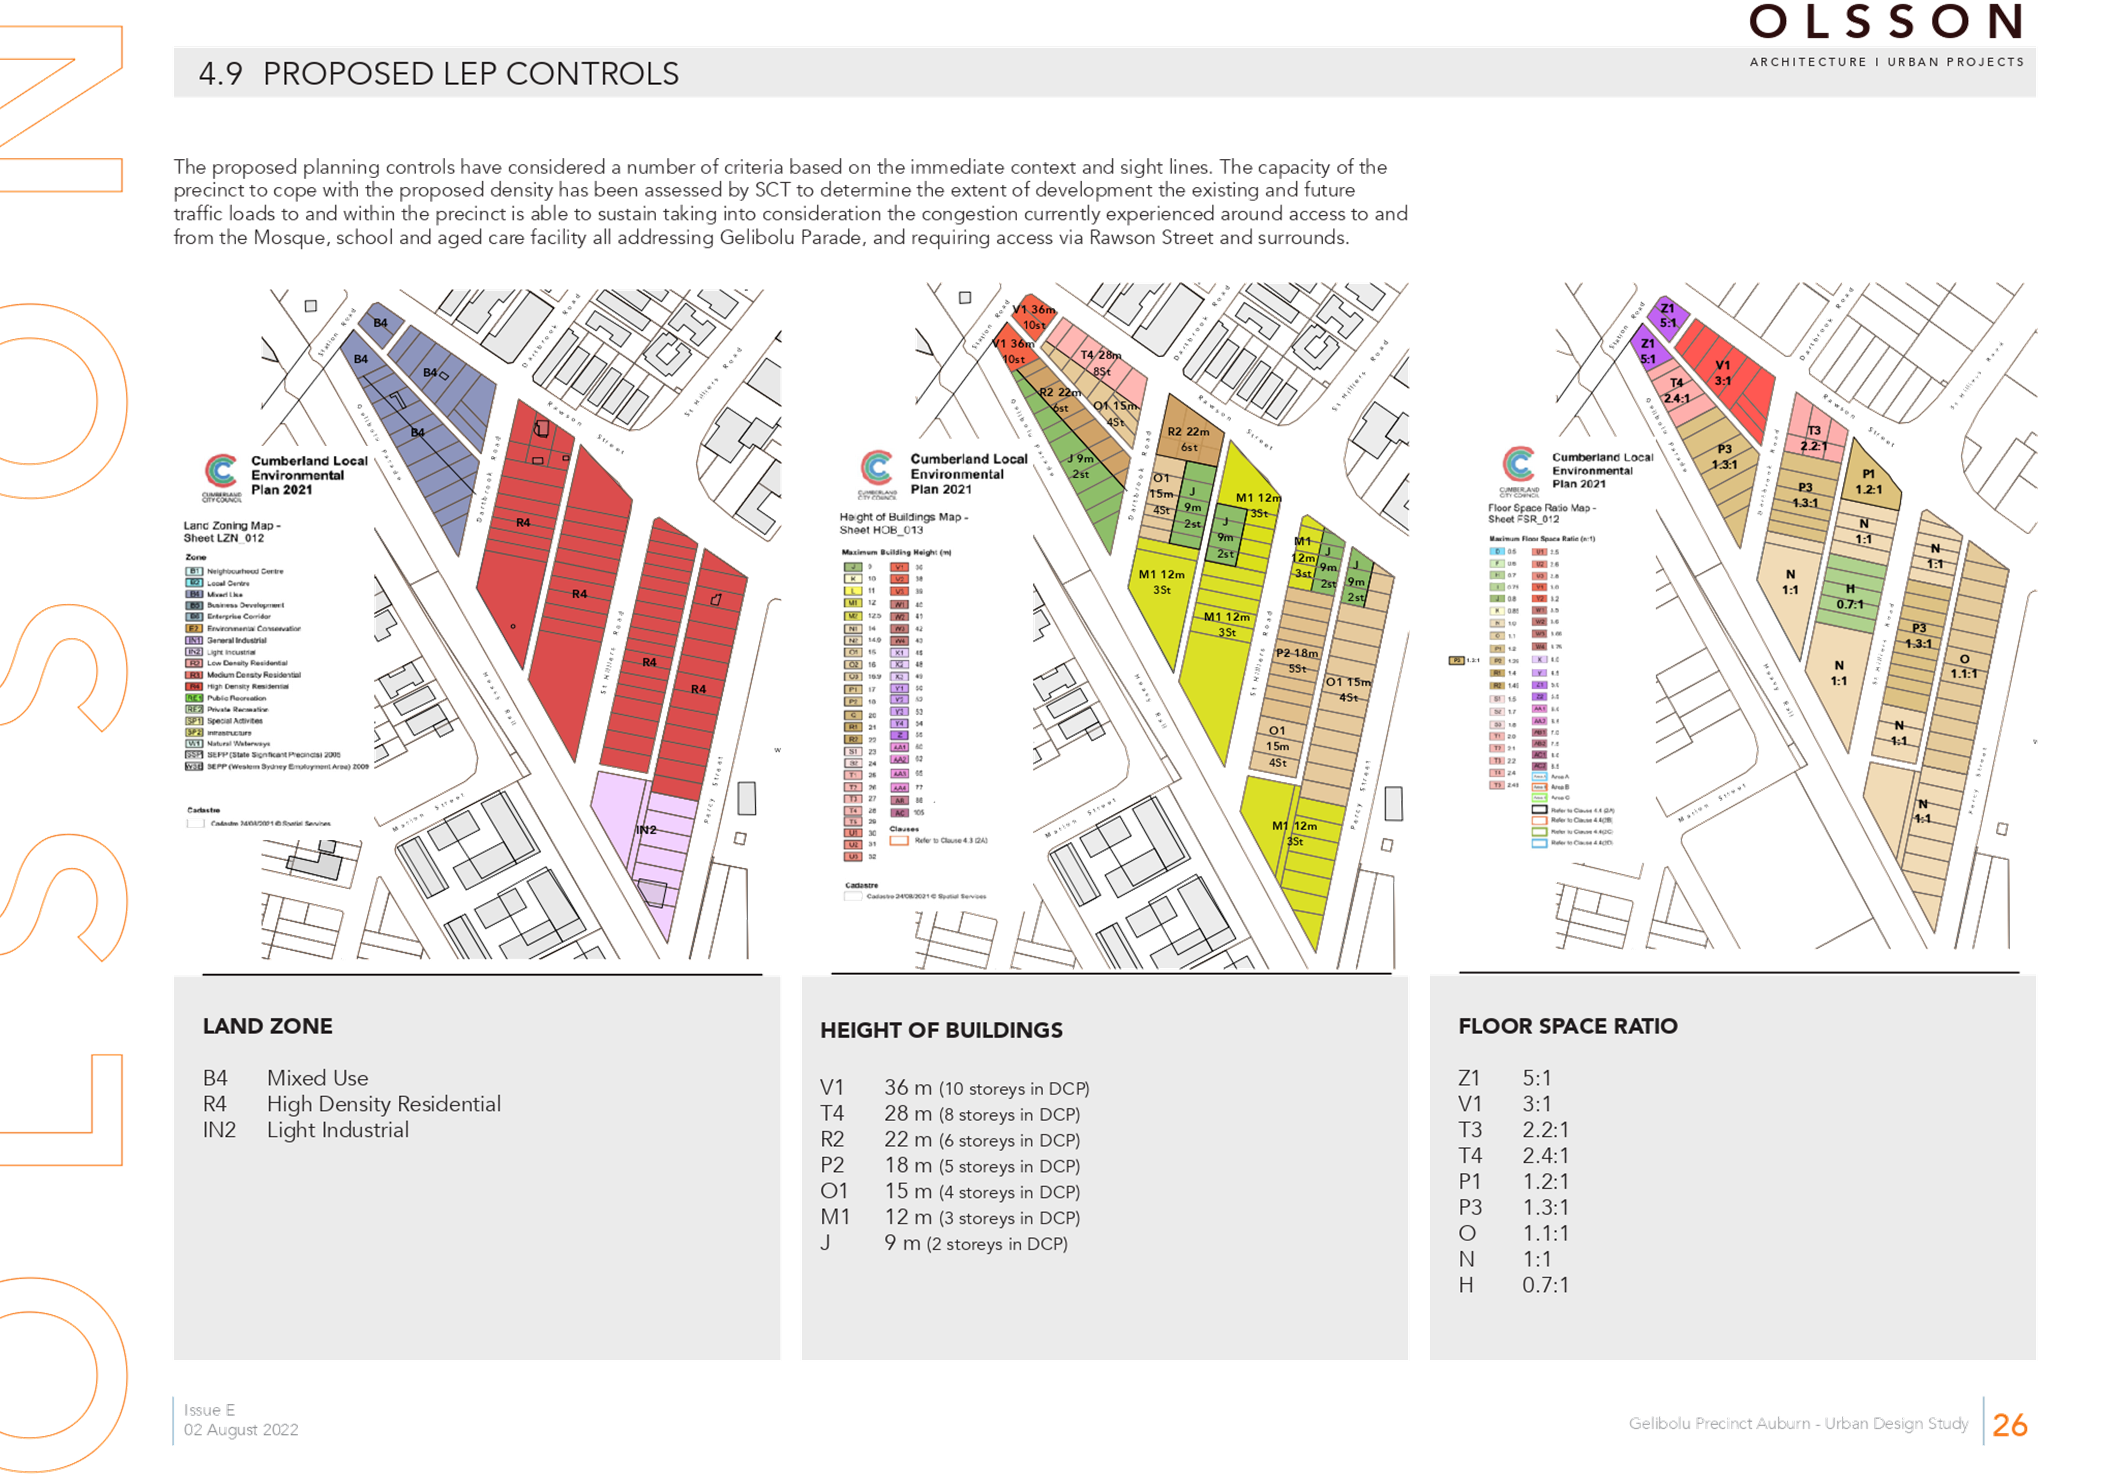Select the green H 0.7:1 block on FSR map
Screen dimensions: 2109x1484
(x=1850, y=596)
